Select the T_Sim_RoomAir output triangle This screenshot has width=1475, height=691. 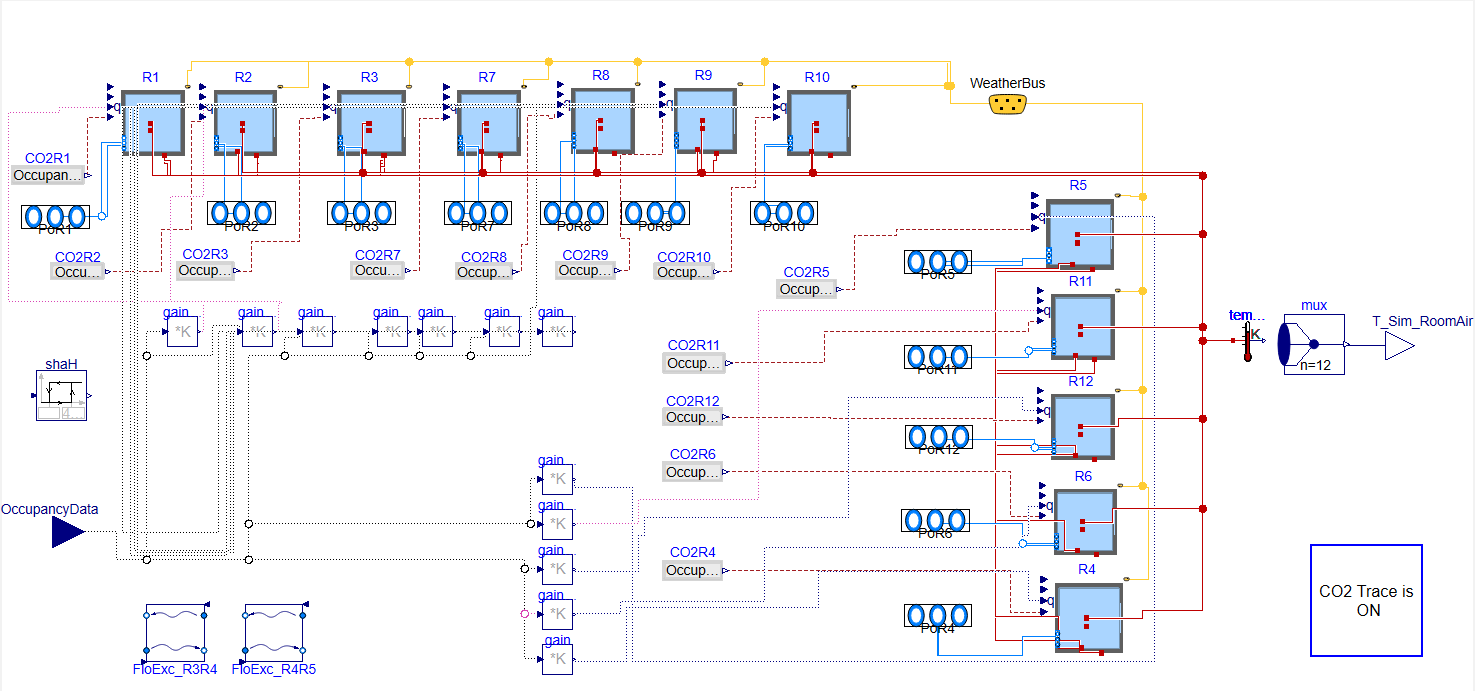click(x=1400, y=345)
